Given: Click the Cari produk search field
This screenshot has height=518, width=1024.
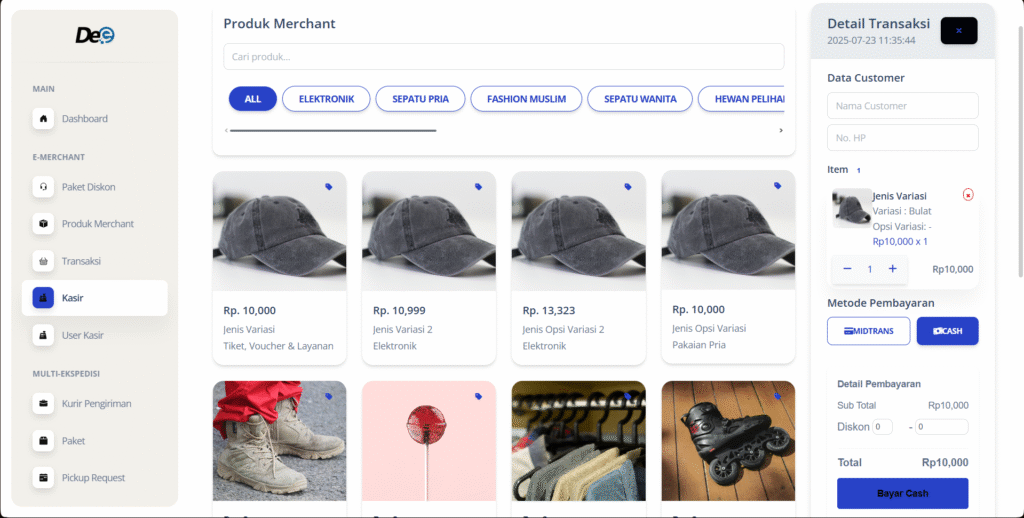Looking at the screenshot, I should coord(503,56).
